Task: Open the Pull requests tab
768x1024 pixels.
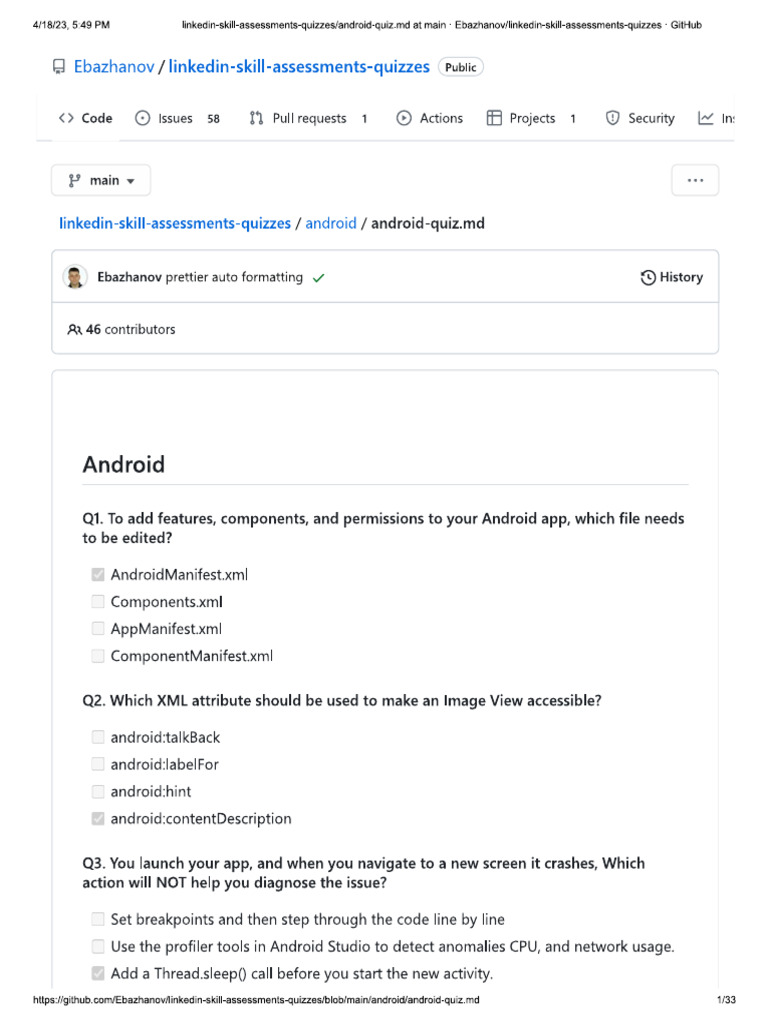Action: point(309,118)
